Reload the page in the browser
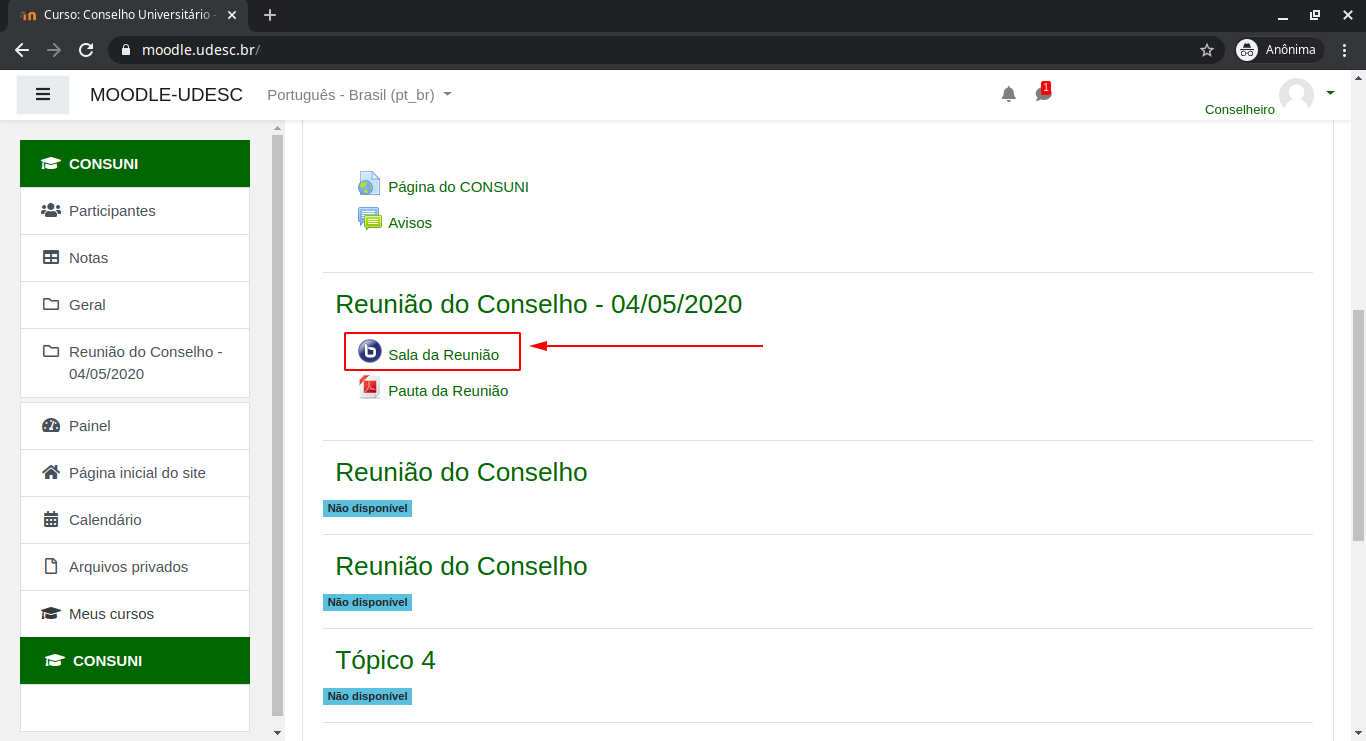Image resolution: width=1366 pixels, height=741 pixels. pyautogui.click(x=86, y=50)
